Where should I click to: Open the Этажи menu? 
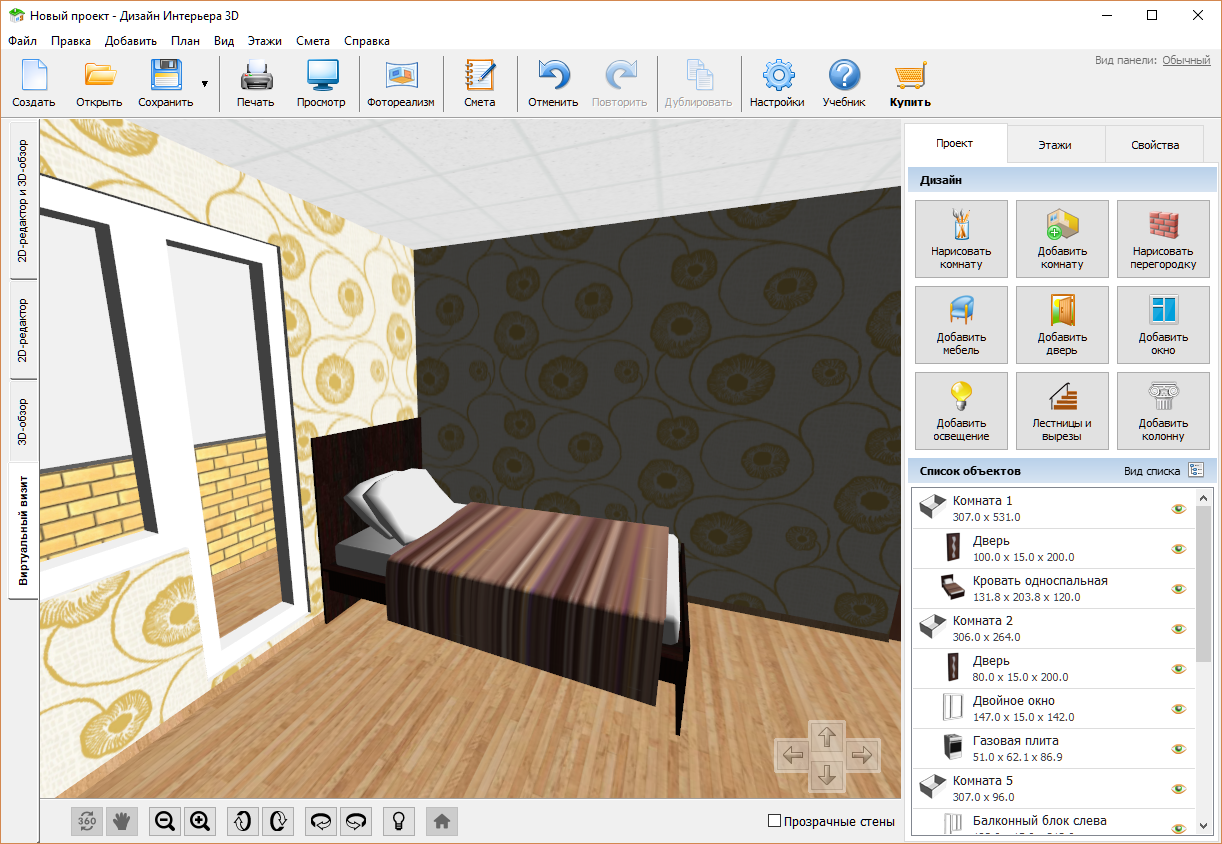264,41
